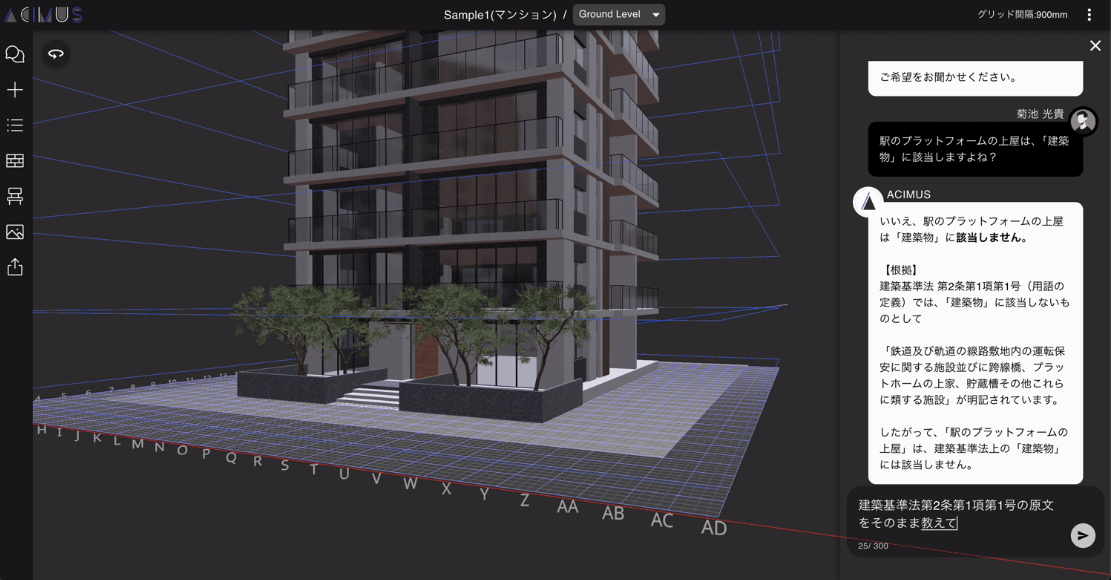The width and height of the screenshot is (1111, 580).
Task: Send the chat message with arrow button
Action: coord(1083,535)
